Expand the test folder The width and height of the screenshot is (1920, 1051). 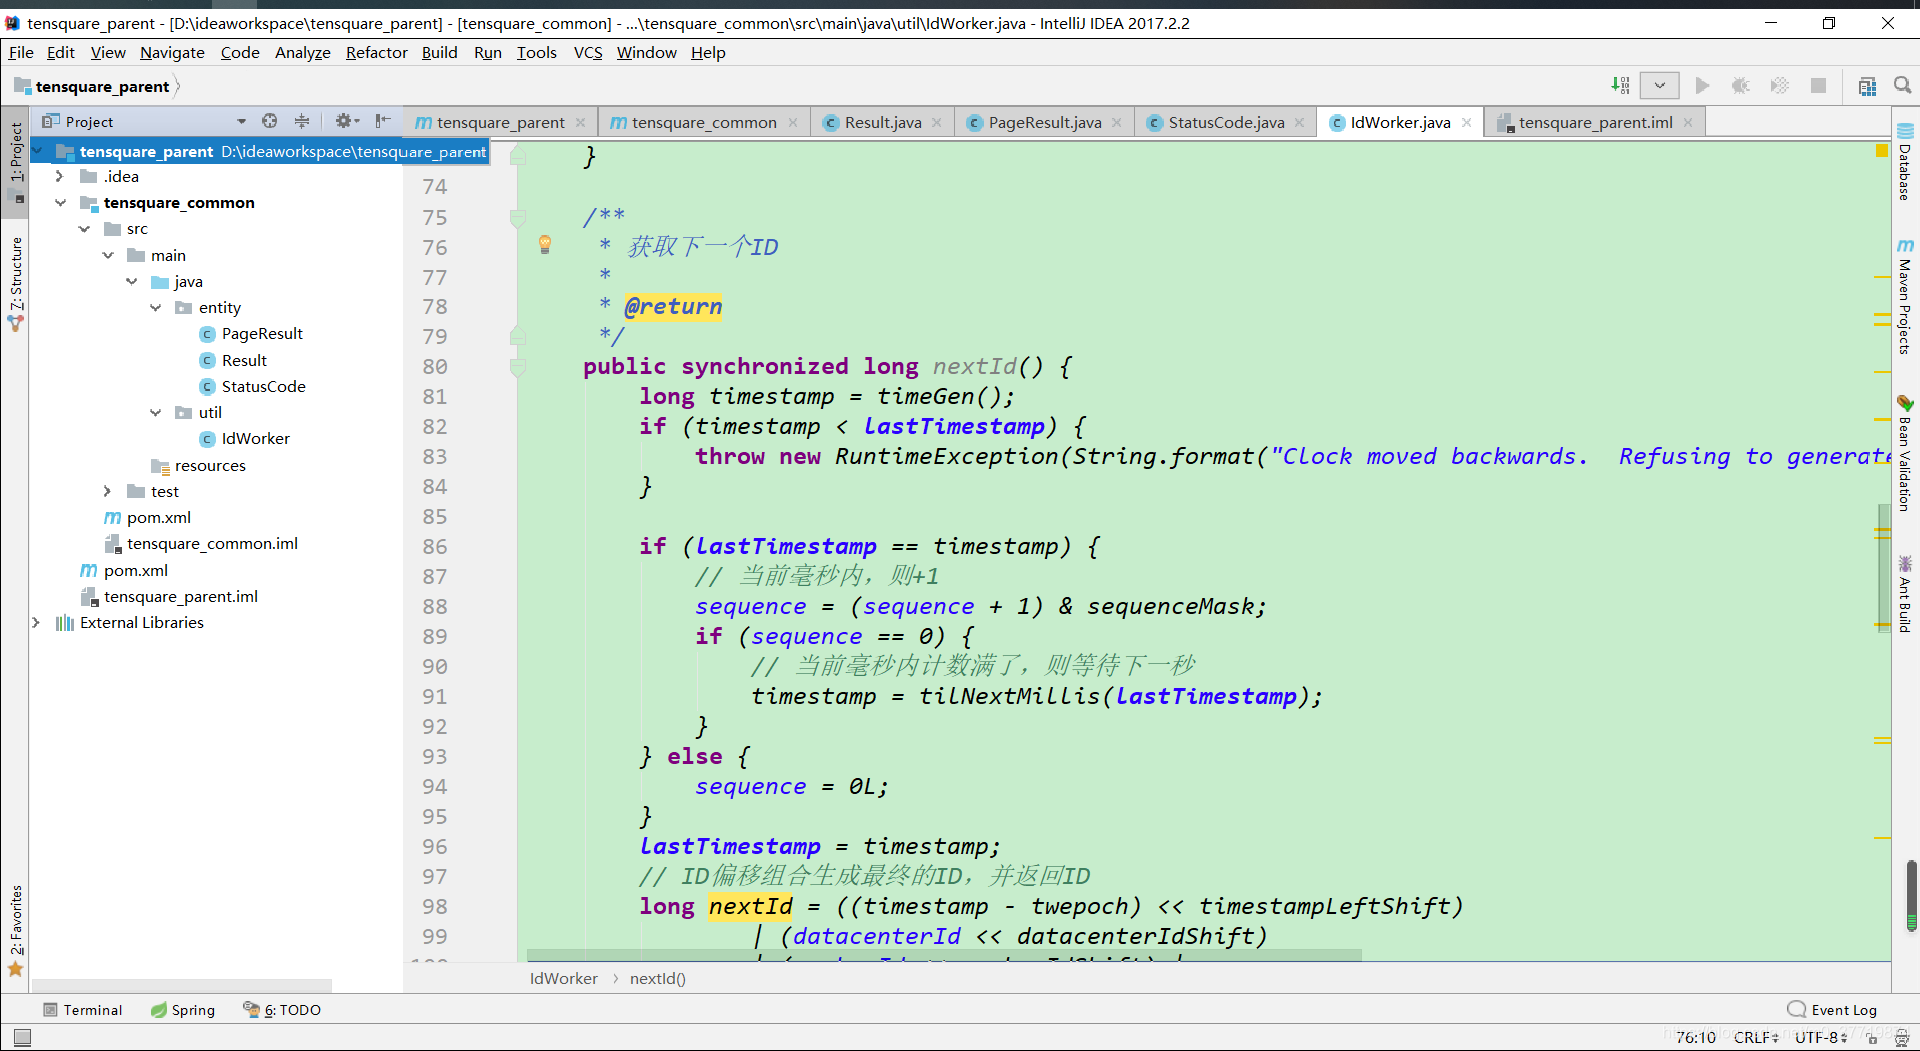tap(108, 491)
